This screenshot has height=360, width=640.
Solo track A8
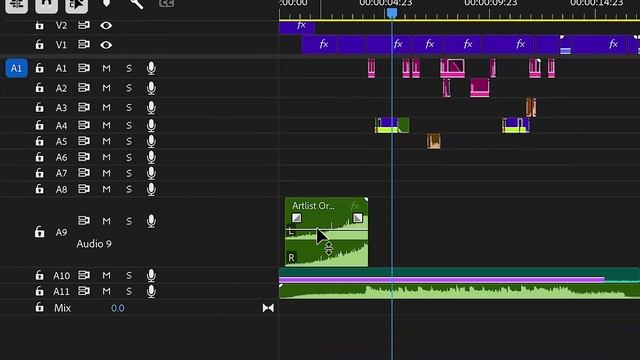tap(129, 189)
